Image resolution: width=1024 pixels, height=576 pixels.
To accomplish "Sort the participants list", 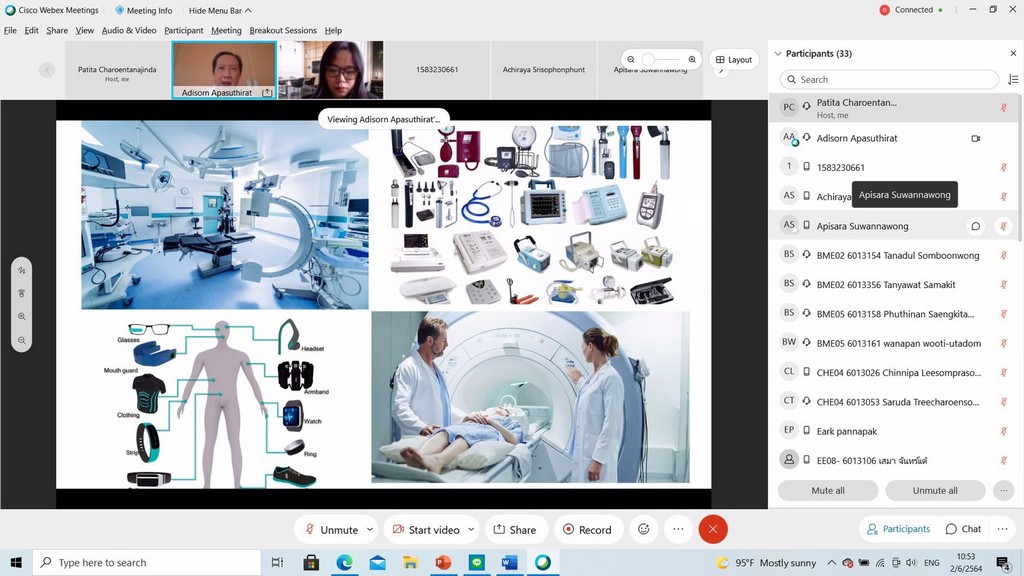I will 1012,80.
